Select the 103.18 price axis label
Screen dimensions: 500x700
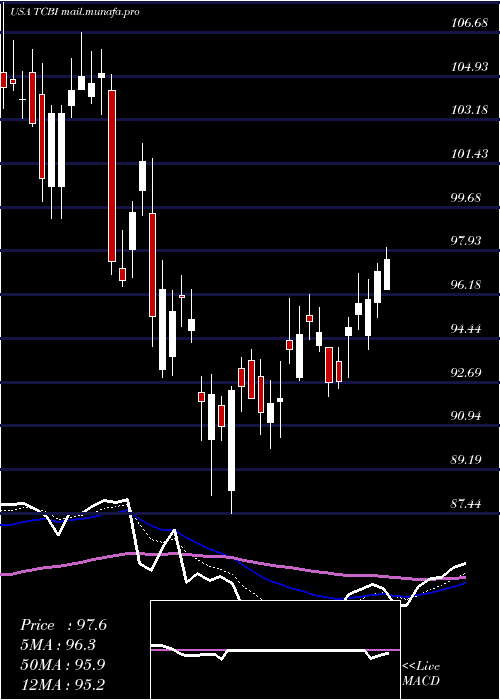pos(469,110)
